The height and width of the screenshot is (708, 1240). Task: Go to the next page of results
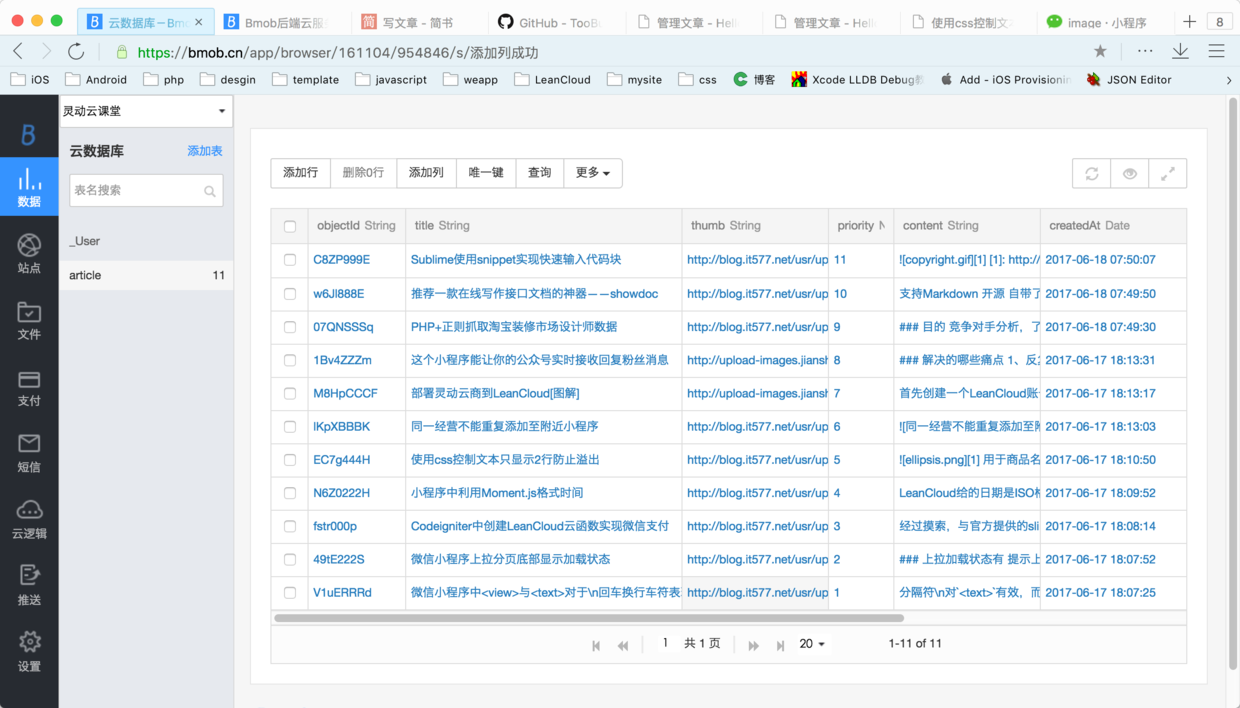tap(754, 646)
